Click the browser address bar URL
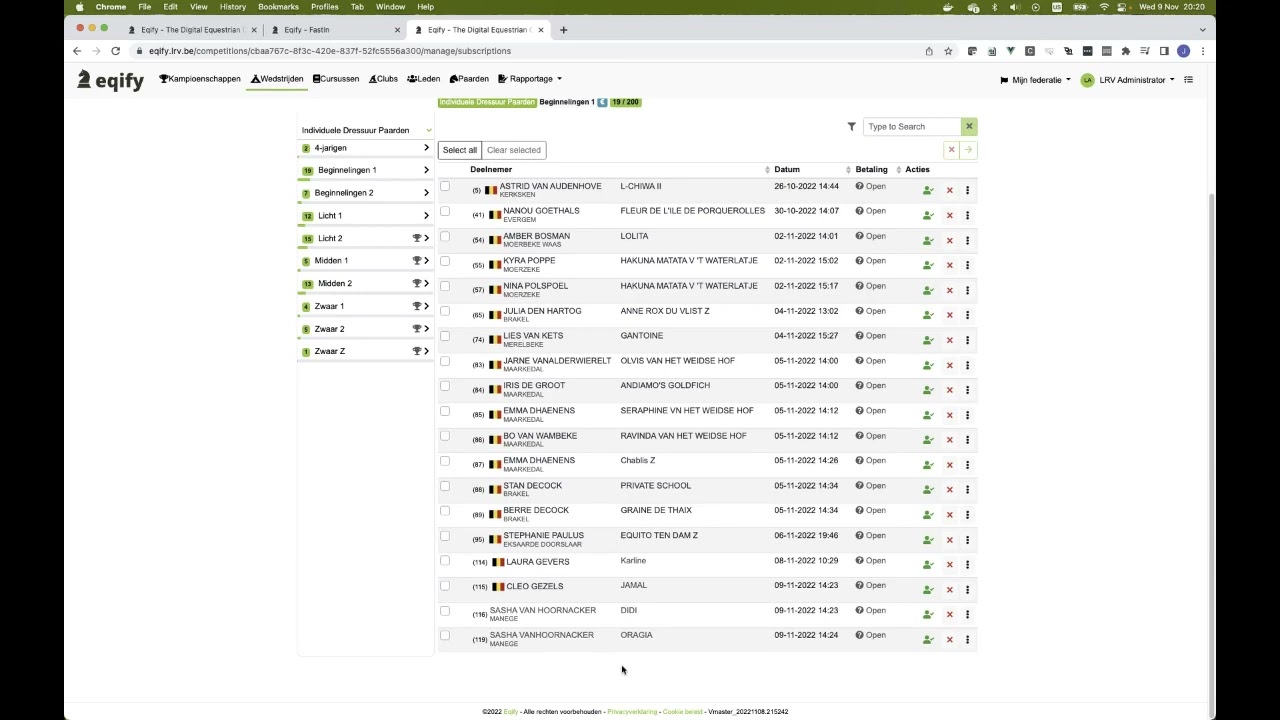 pyautogui.click(x=330, y=51)
